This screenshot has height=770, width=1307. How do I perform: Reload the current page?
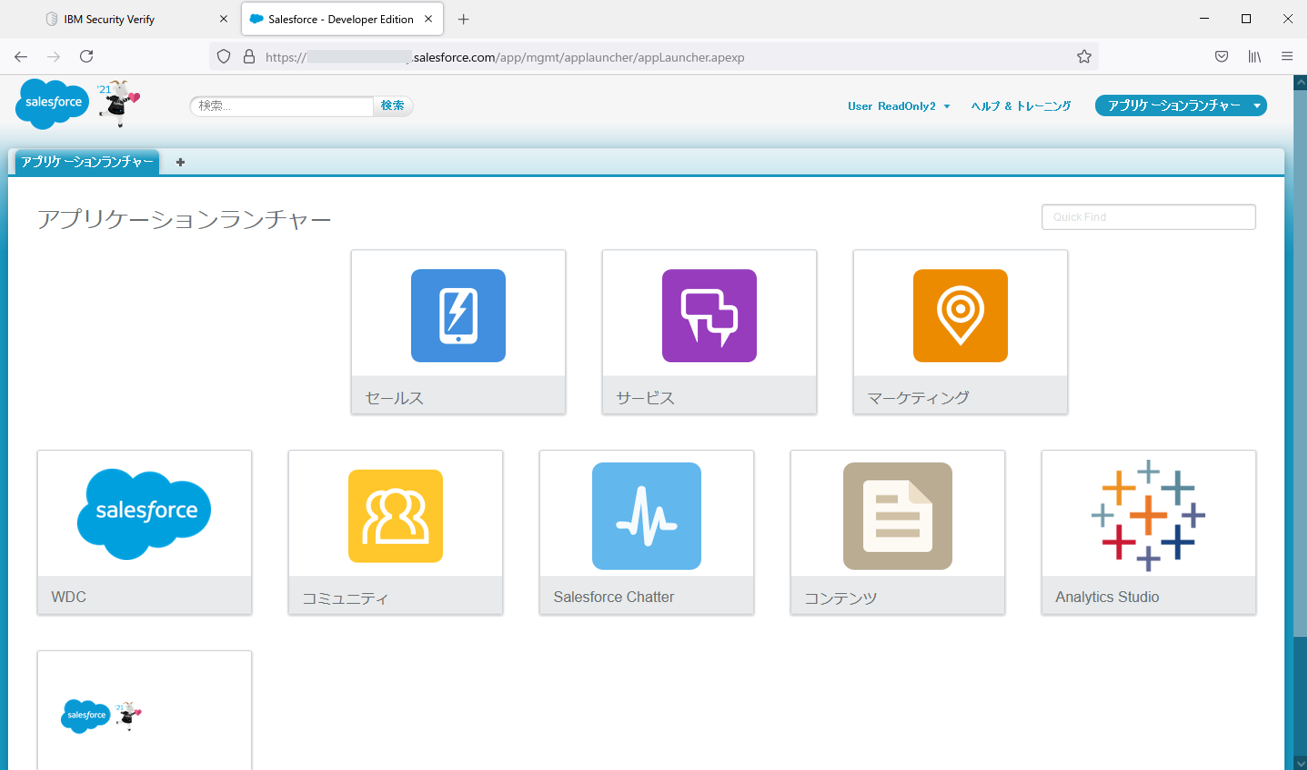[86, 57]
